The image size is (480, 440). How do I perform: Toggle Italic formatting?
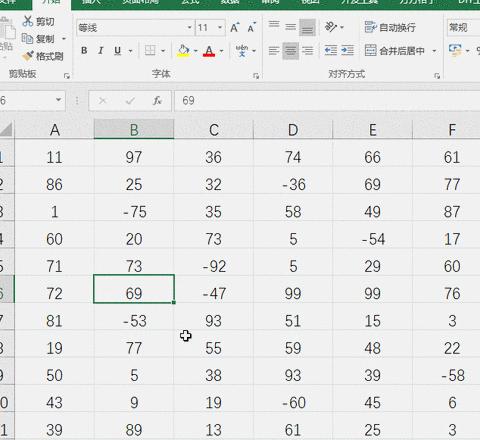pos(100,51)
